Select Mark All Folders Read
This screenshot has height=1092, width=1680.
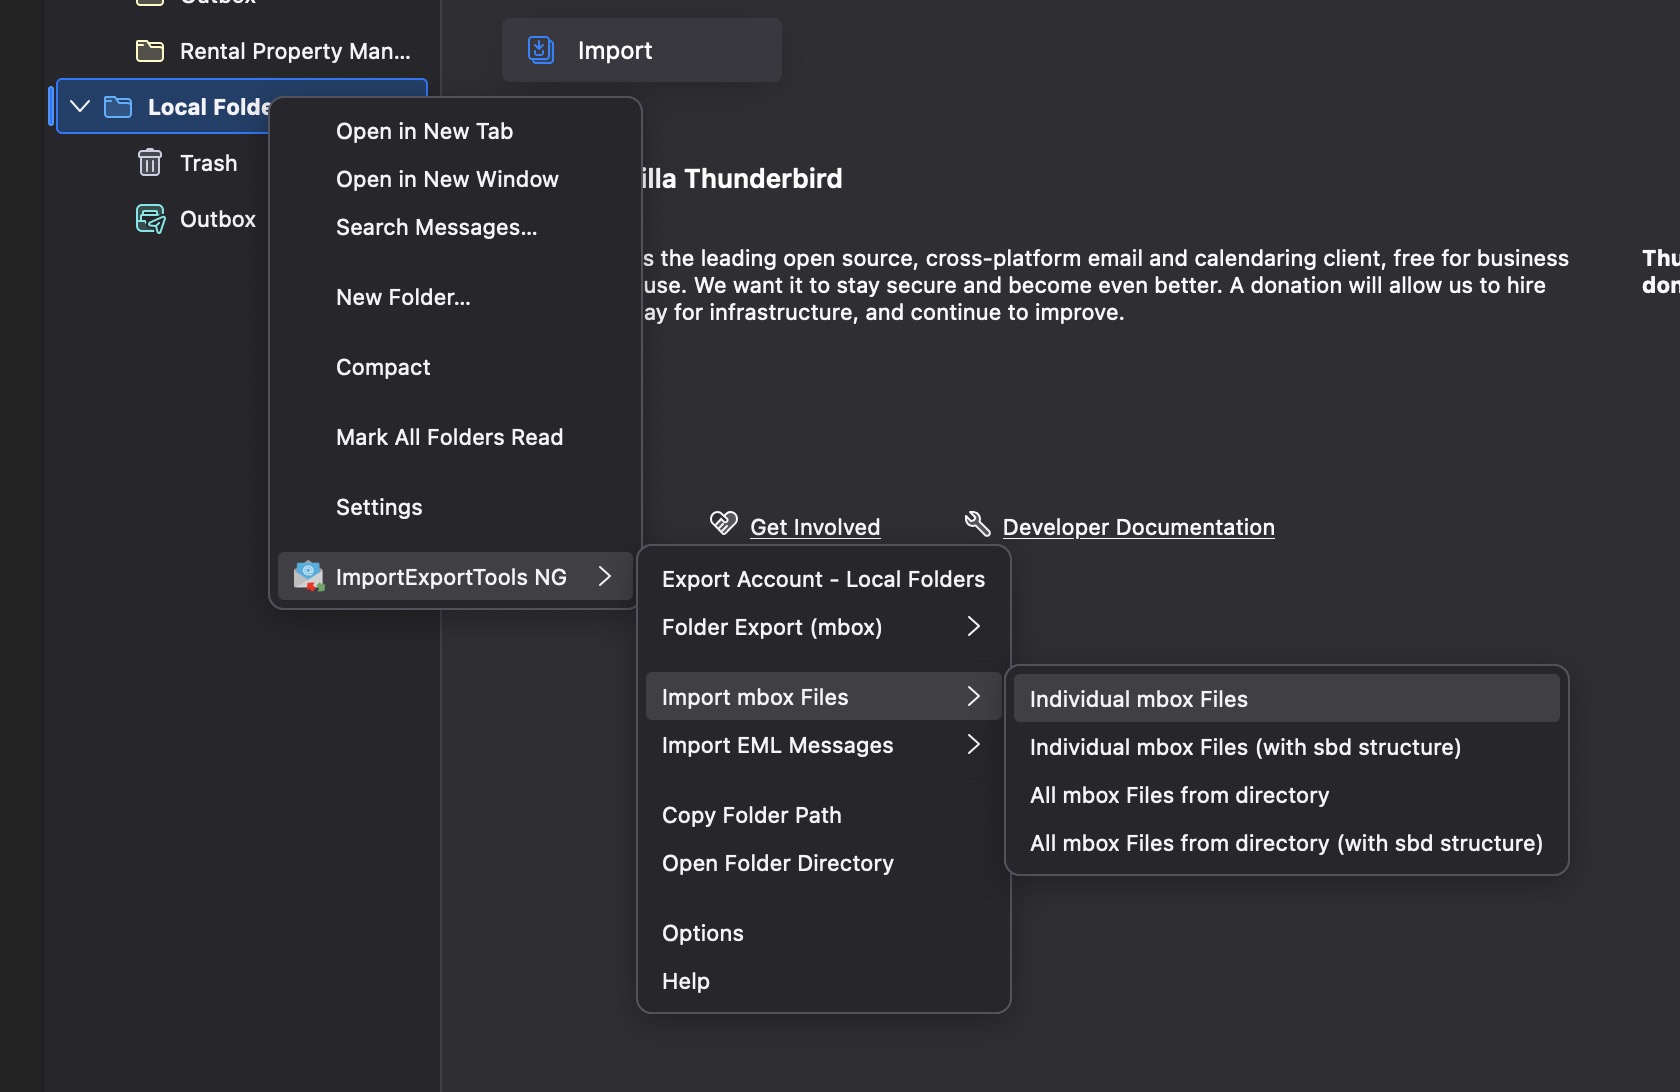point(455,437)
